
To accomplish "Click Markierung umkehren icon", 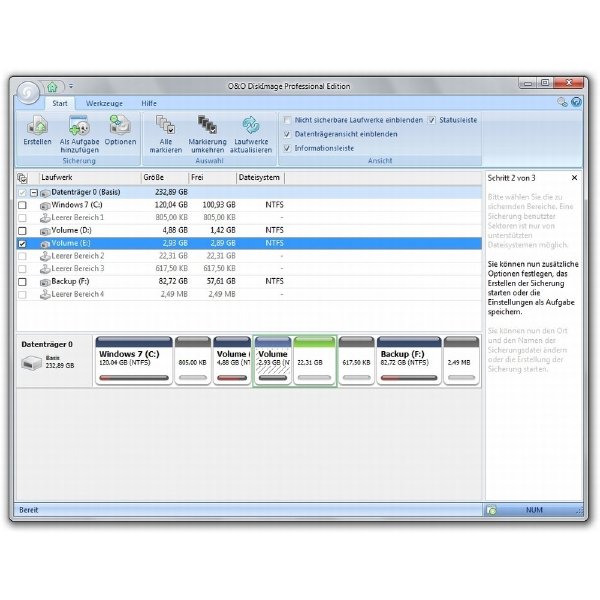I will [x=207, y=126].
